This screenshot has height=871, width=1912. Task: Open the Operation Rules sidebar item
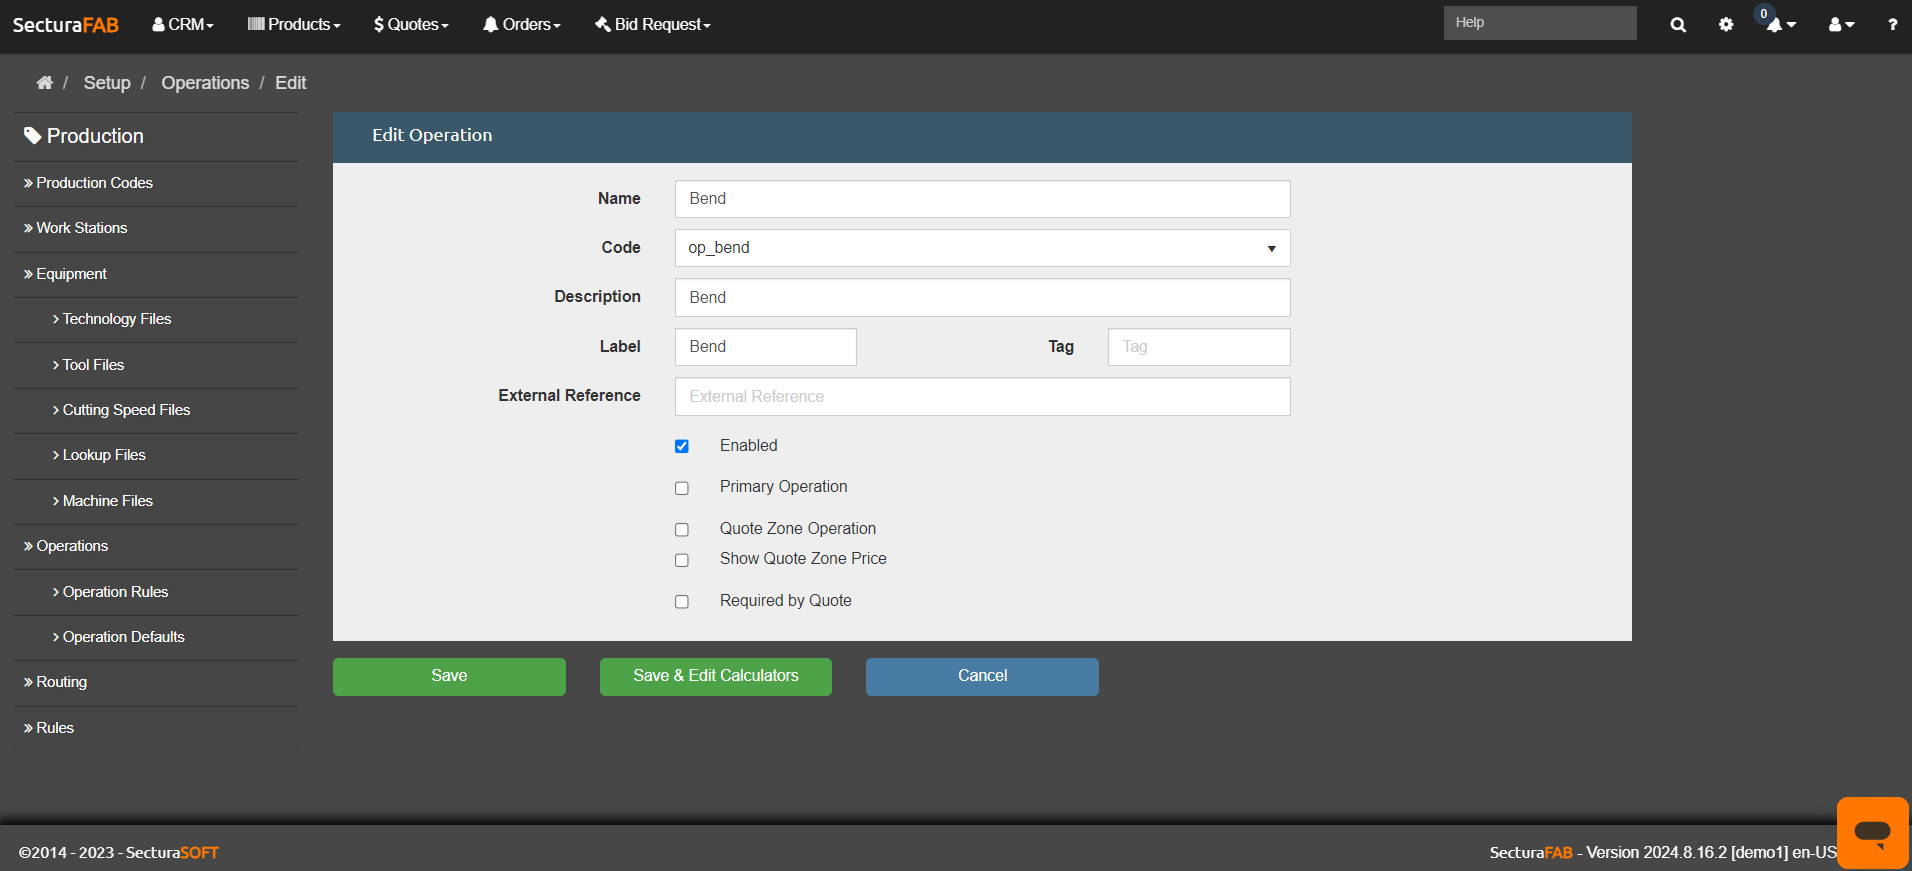pyautogui.click(x=115, y=592)
